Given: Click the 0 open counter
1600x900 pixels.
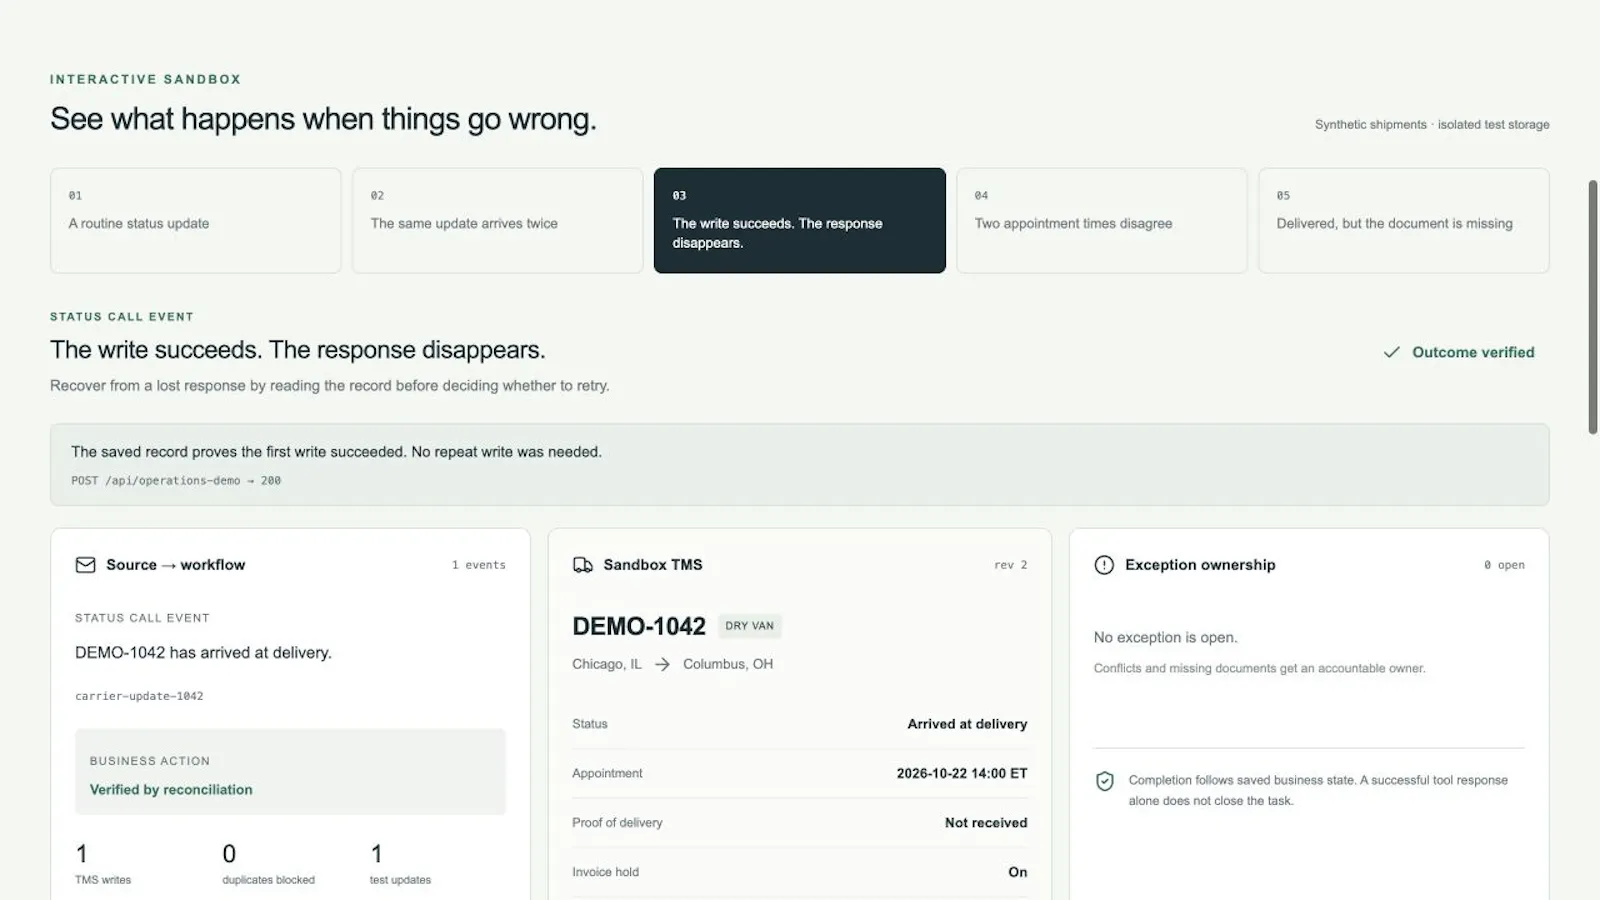Looking at the screenshot, I should 1505,565.
